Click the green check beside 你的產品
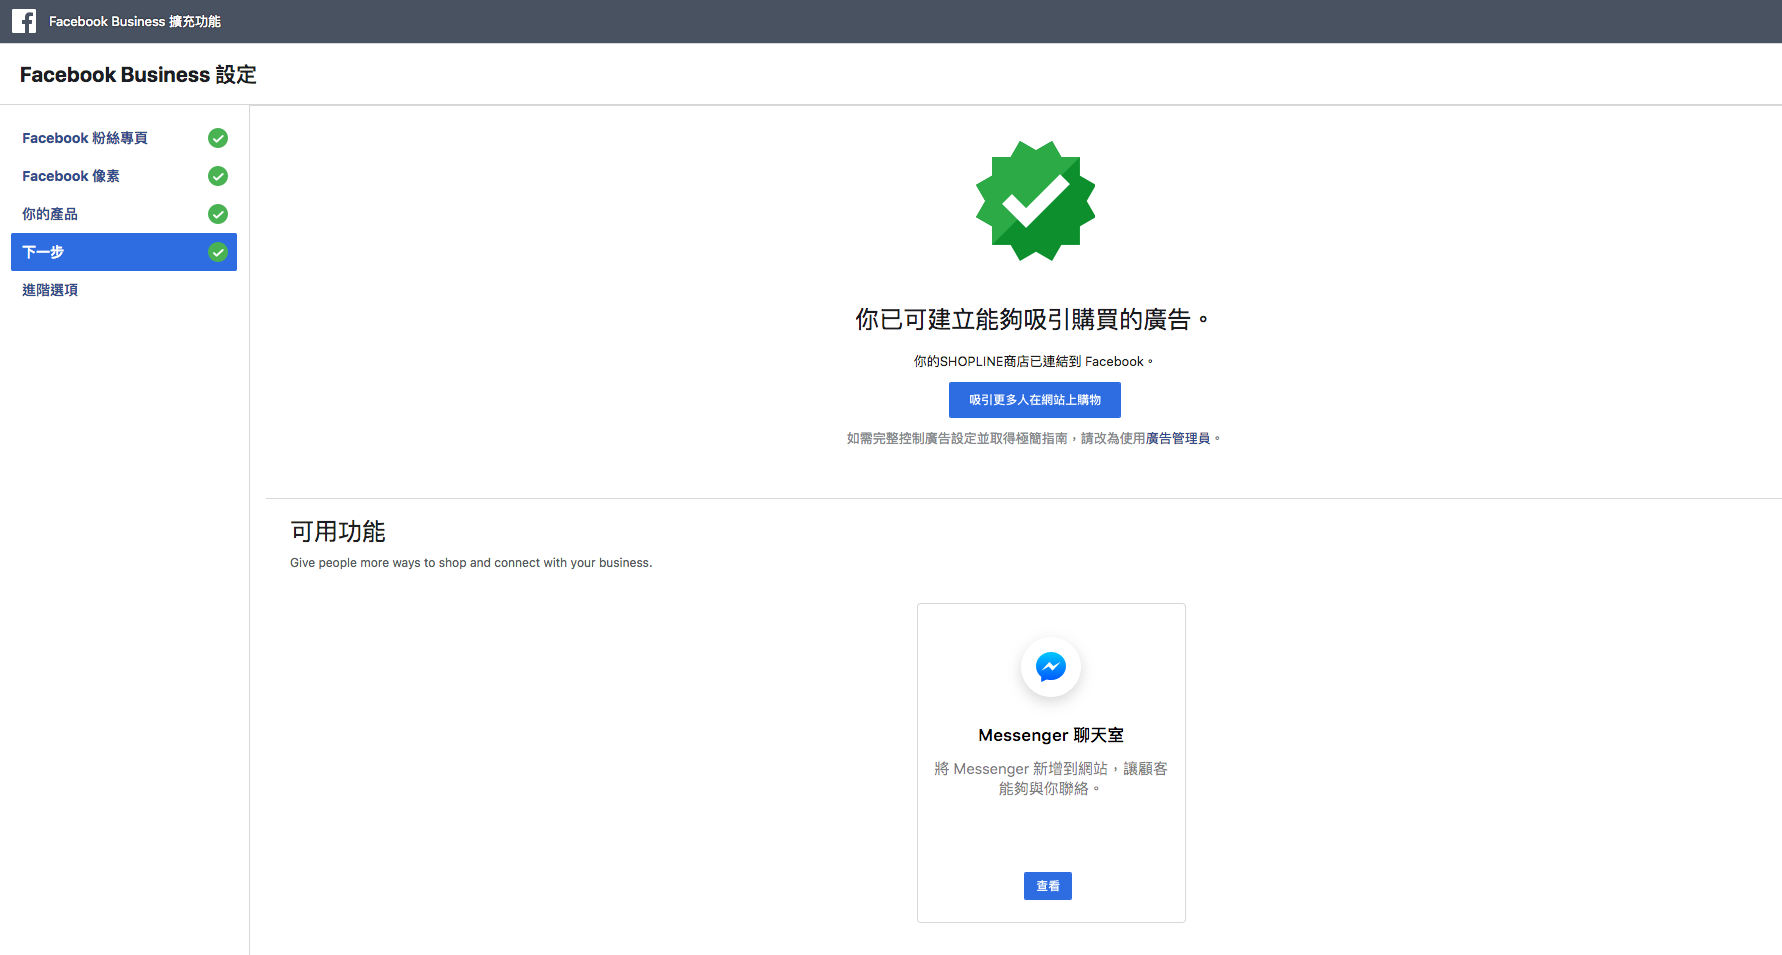 pos(218,214)
